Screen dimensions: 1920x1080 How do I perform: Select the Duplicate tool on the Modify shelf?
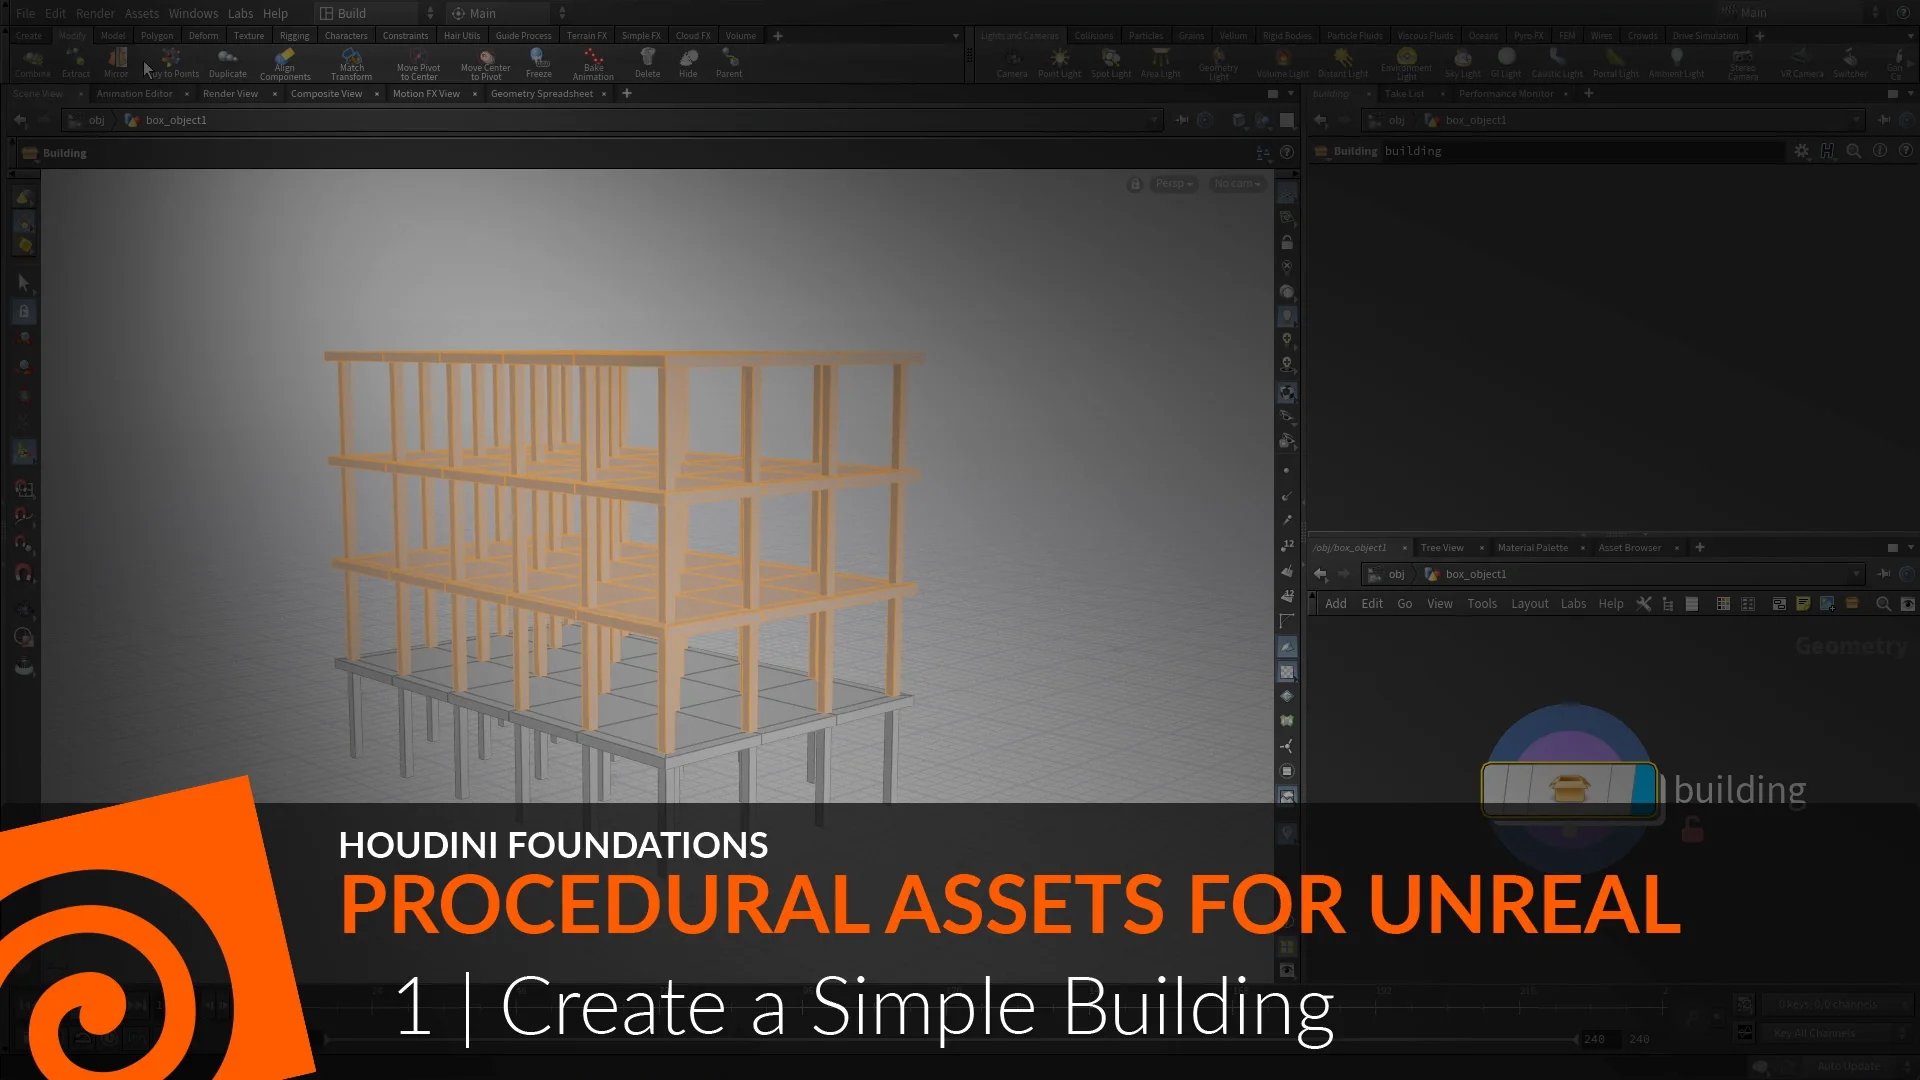(227, 63)
